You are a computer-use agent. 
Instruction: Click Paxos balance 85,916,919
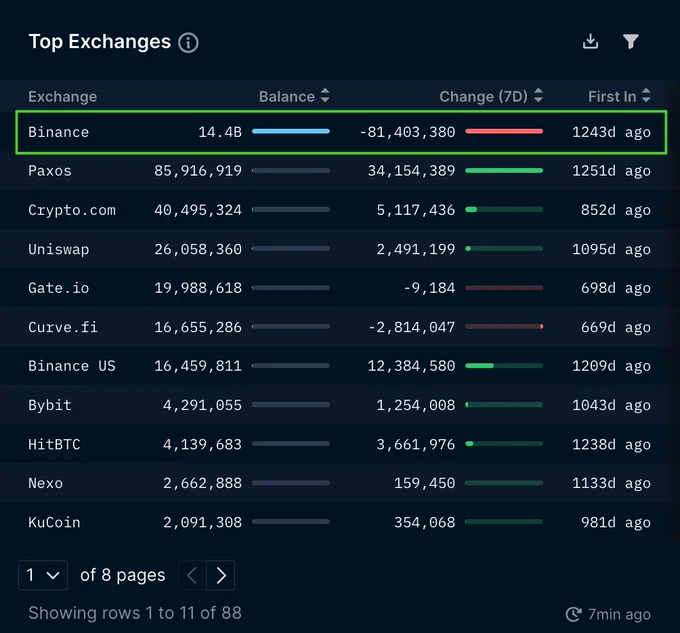pos(198,171)
